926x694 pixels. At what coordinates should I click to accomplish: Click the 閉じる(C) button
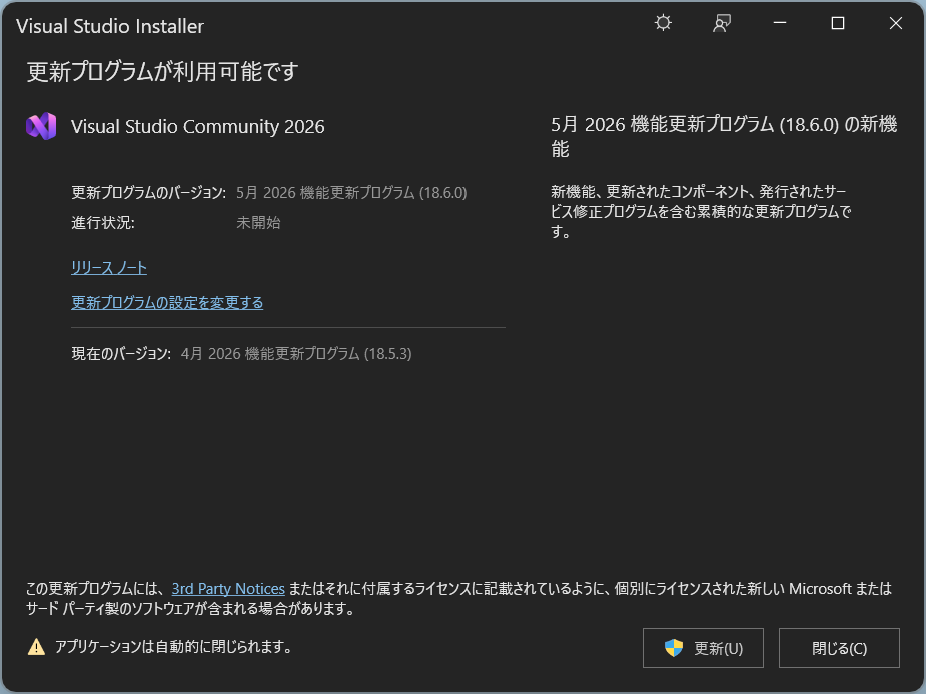(x=839, y=648)
